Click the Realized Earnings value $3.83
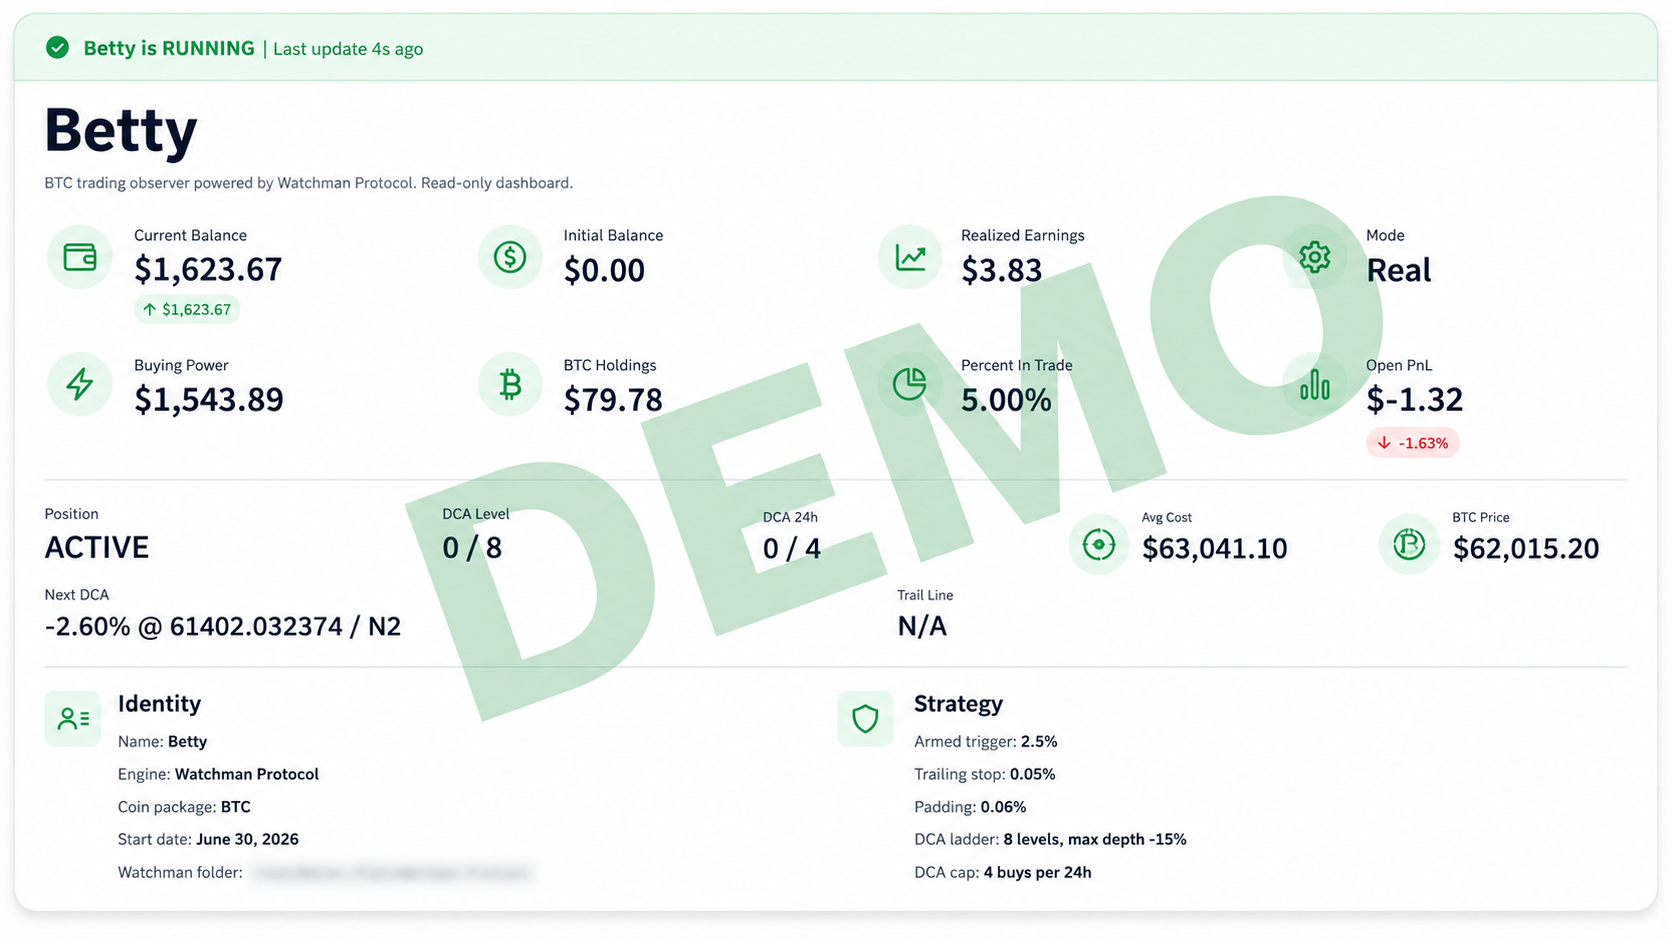The image size is (1672, 941). click(1001, 270)
